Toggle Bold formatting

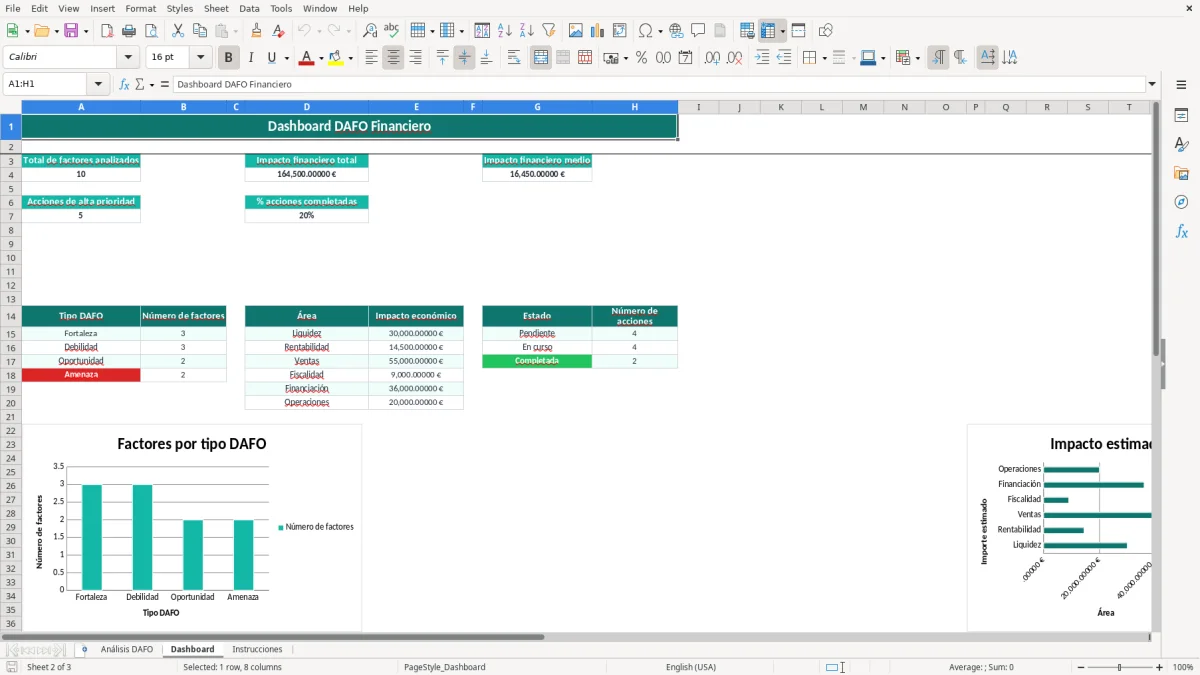click(x=229, y=58)
